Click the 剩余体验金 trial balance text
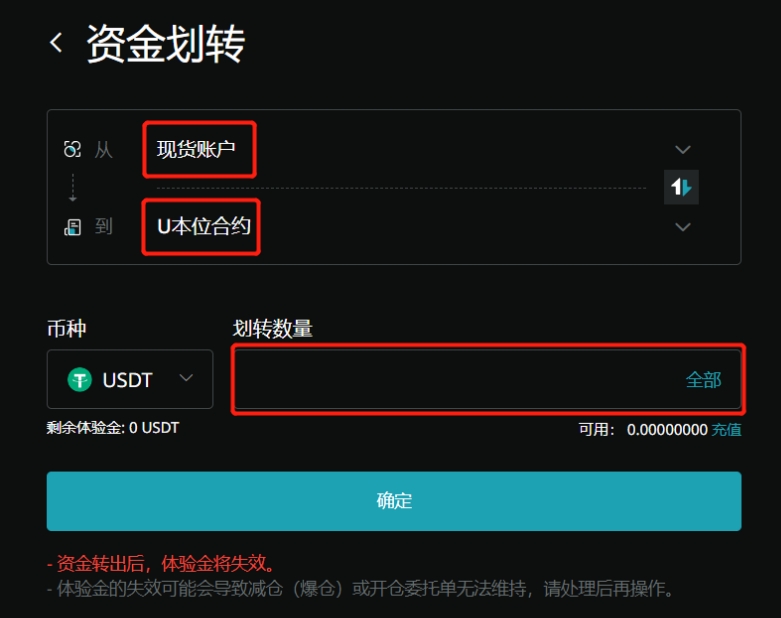The width and height of the screenshot is (781, 618). tap(113, 428)
